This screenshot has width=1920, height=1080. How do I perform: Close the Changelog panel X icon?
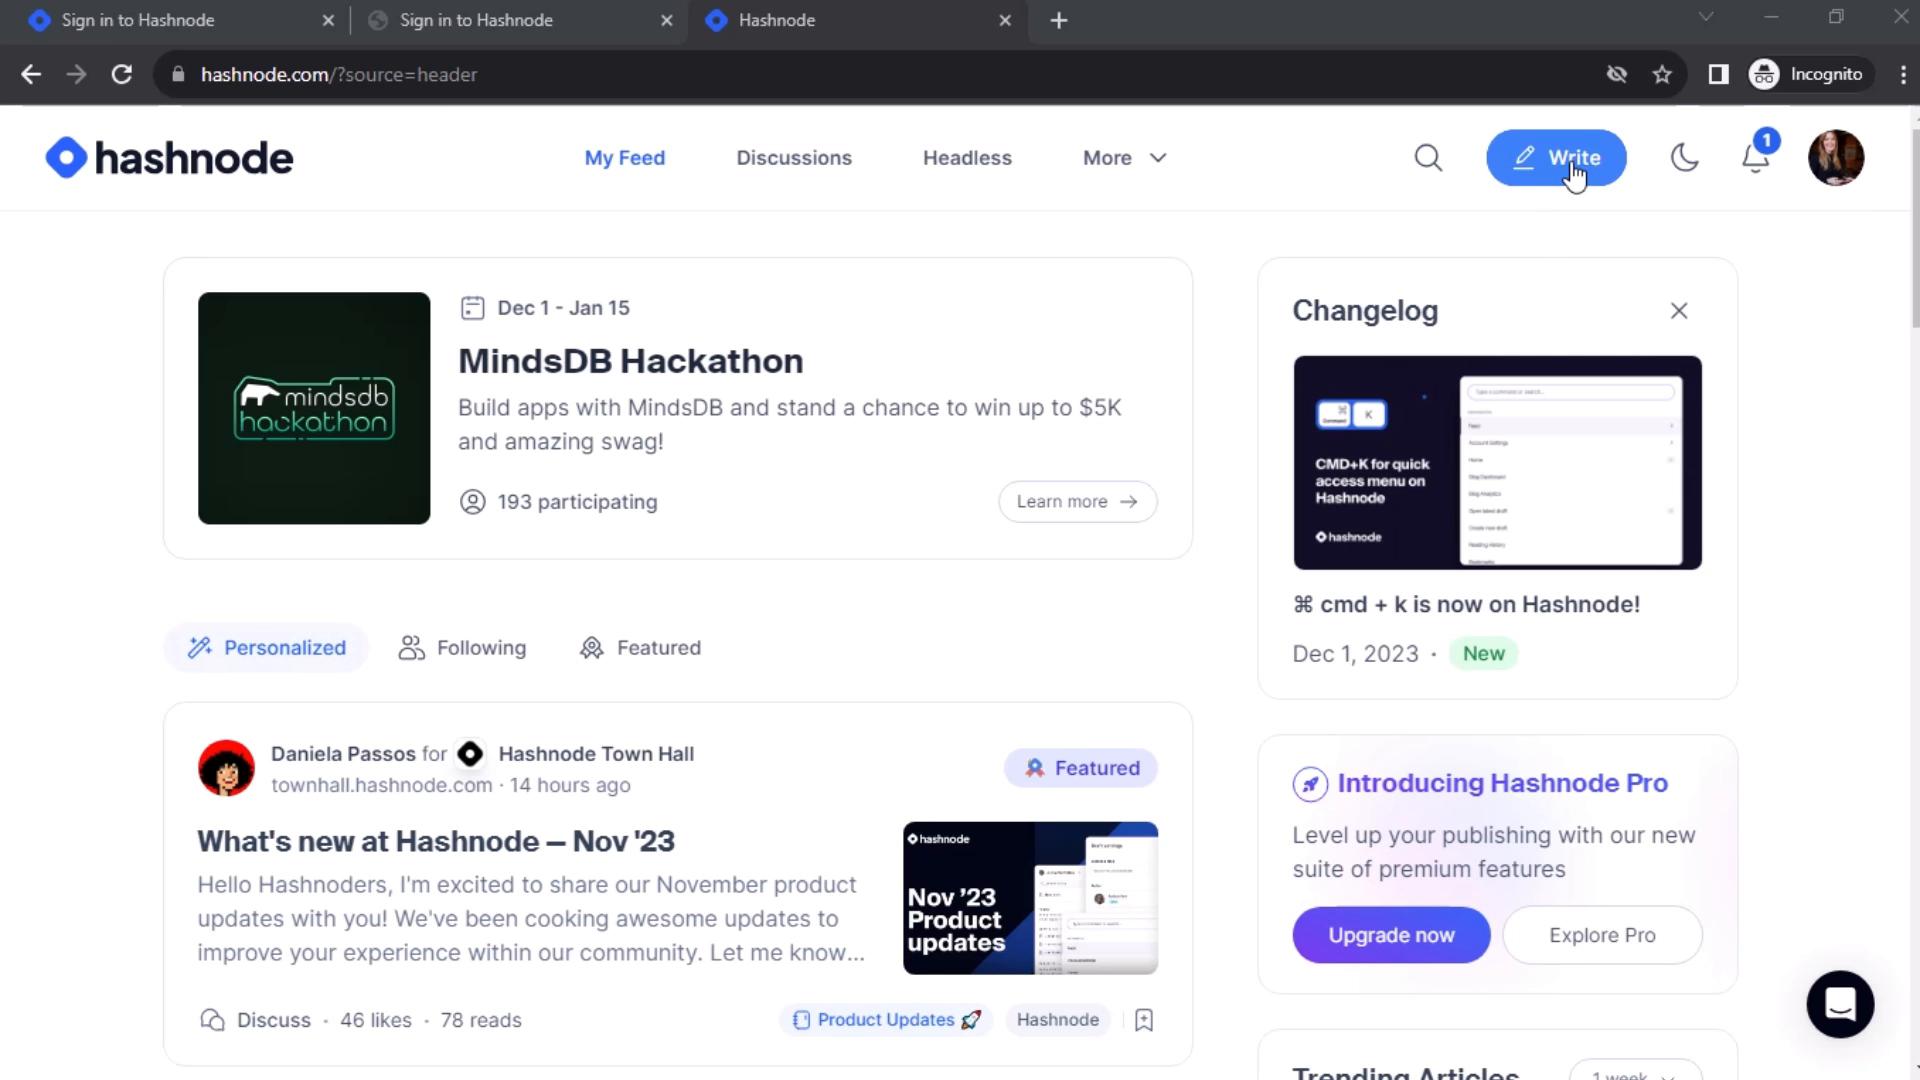[x=1680, y=311]
